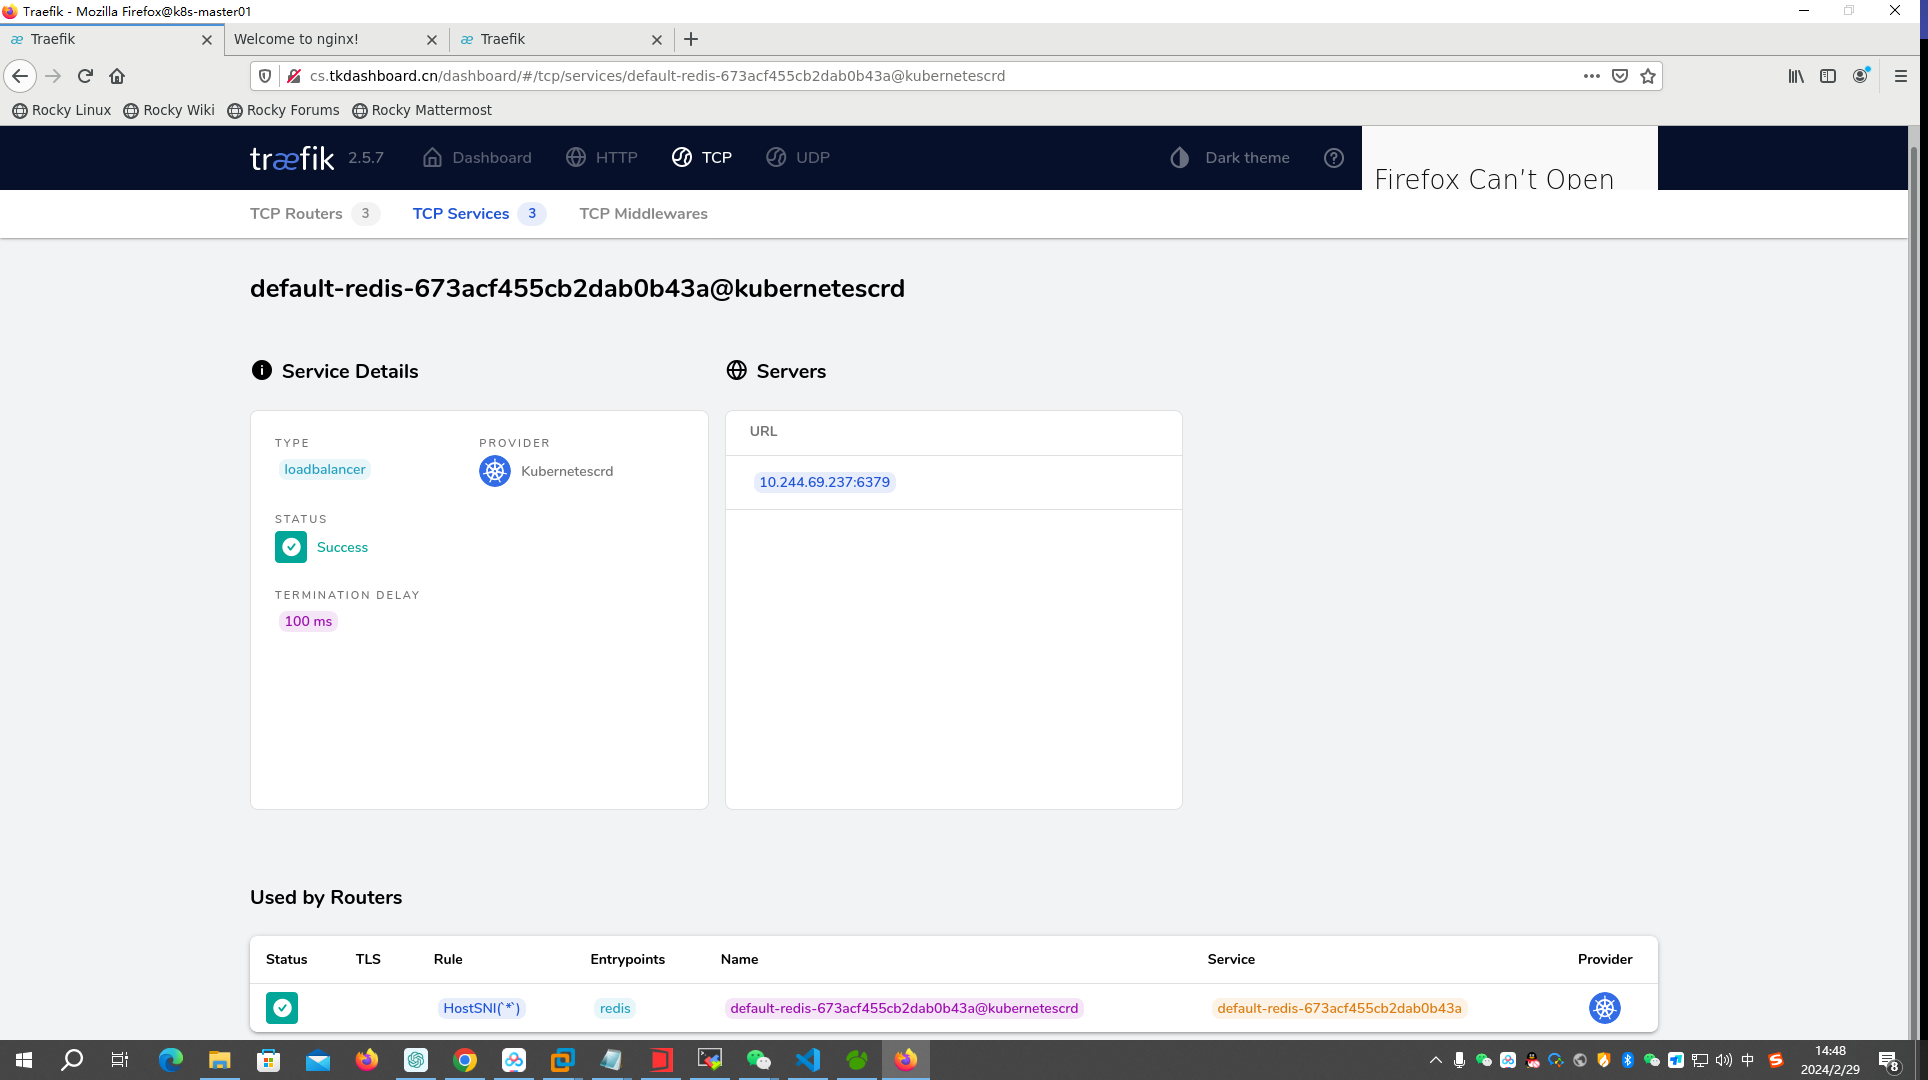Click the Traefik logo icon in navbar
Viewport: 1928px width, 1080px height.
291,156
